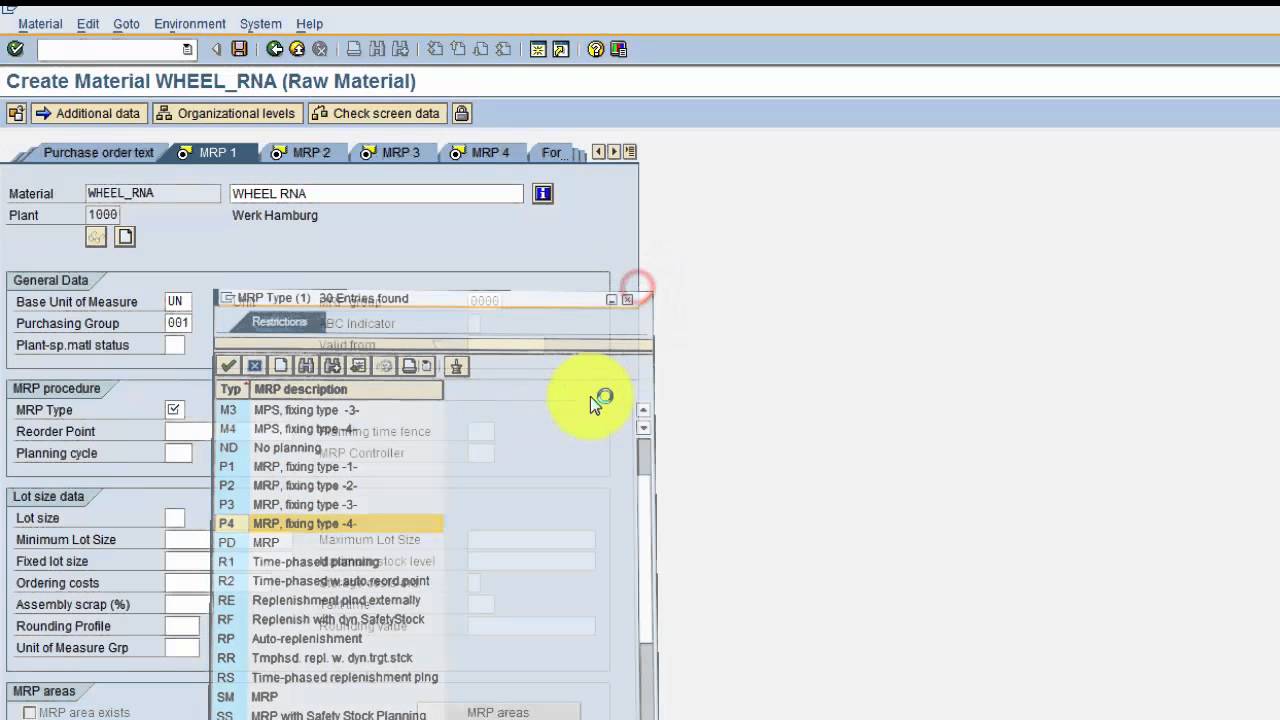Click the Save floppy disk icon

[239, 49]
